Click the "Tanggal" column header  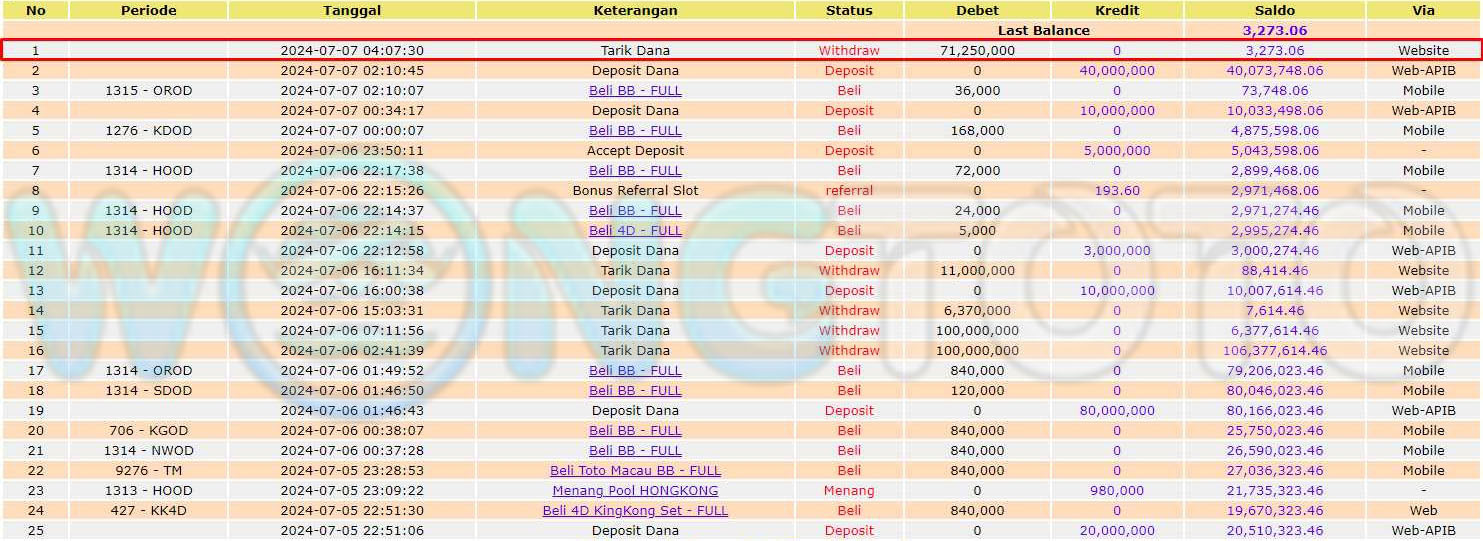click(x=351, y=11)
